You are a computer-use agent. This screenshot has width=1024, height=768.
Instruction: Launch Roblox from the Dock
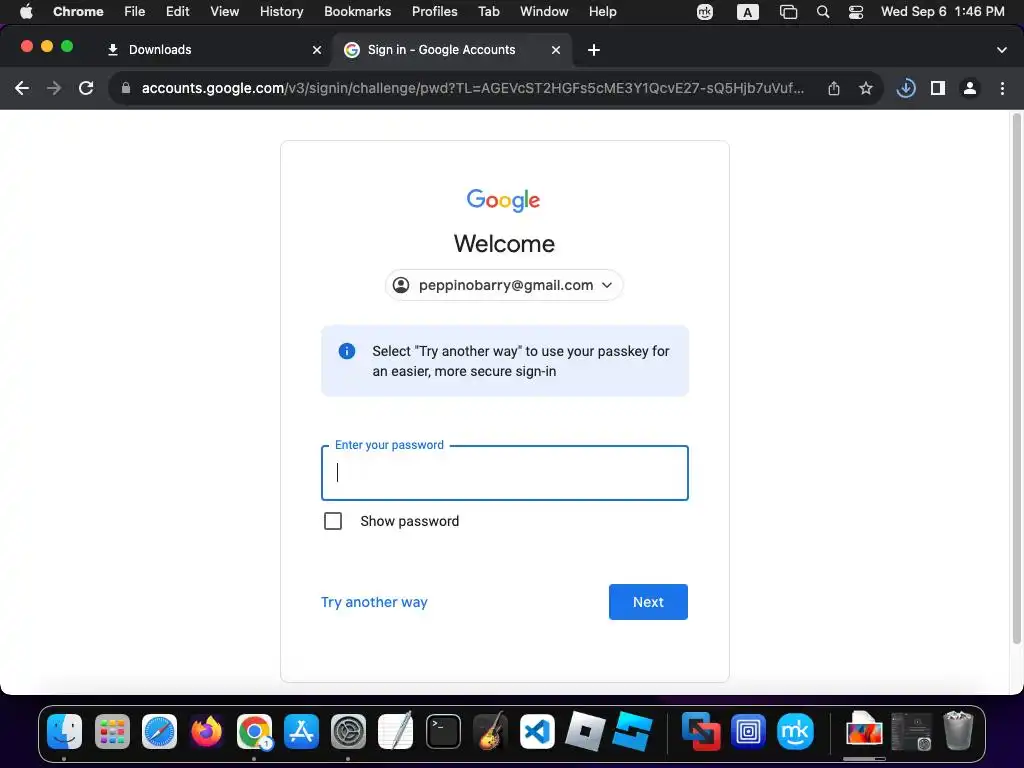coord(585,731)
